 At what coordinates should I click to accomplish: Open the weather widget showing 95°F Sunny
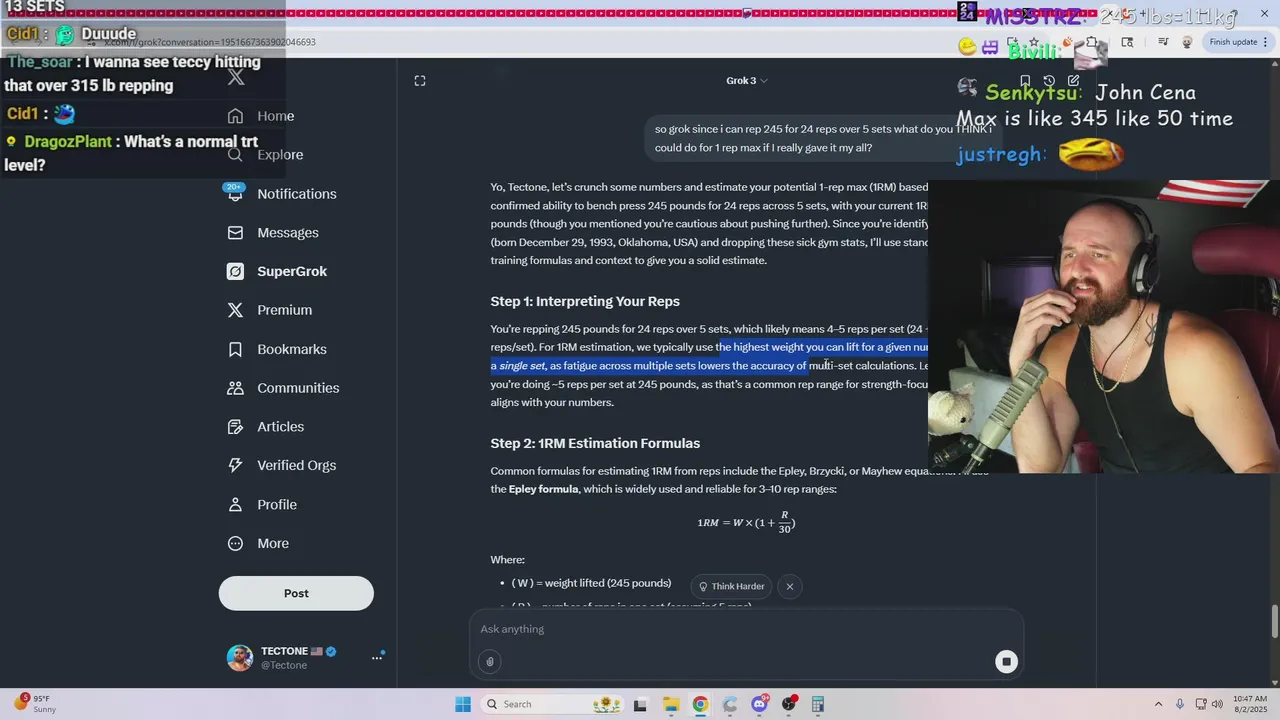pyautogui.click(x=35, y=704)
